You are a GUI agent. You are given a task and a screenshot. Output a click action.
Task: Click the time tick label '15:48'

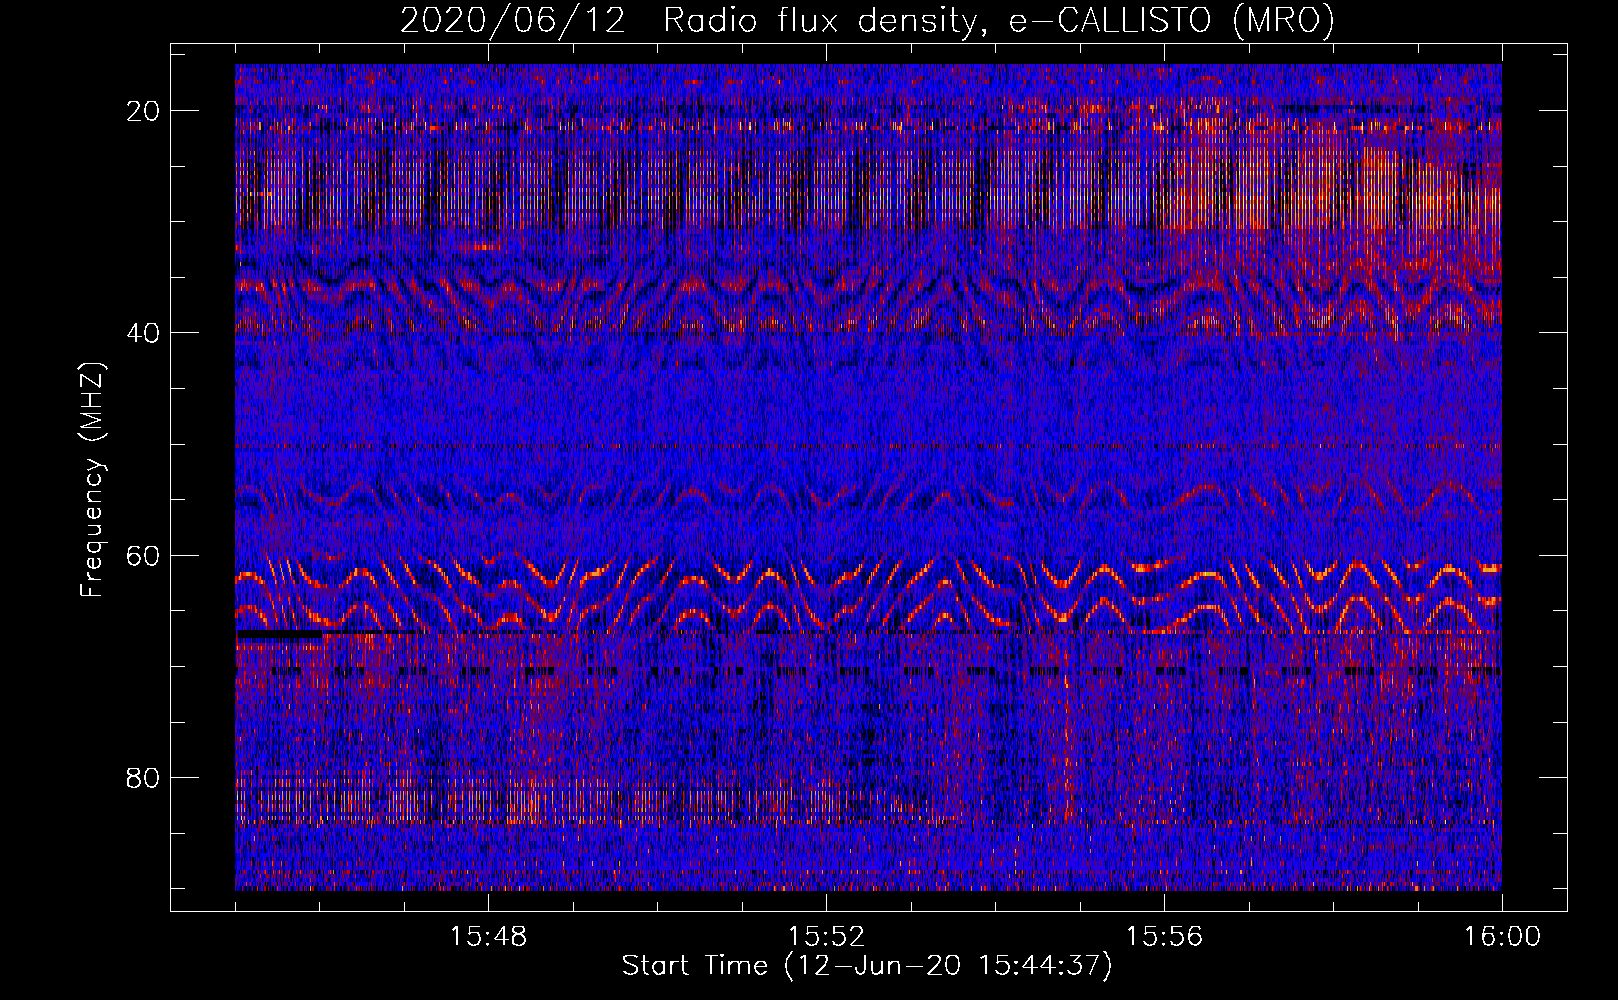488,937
